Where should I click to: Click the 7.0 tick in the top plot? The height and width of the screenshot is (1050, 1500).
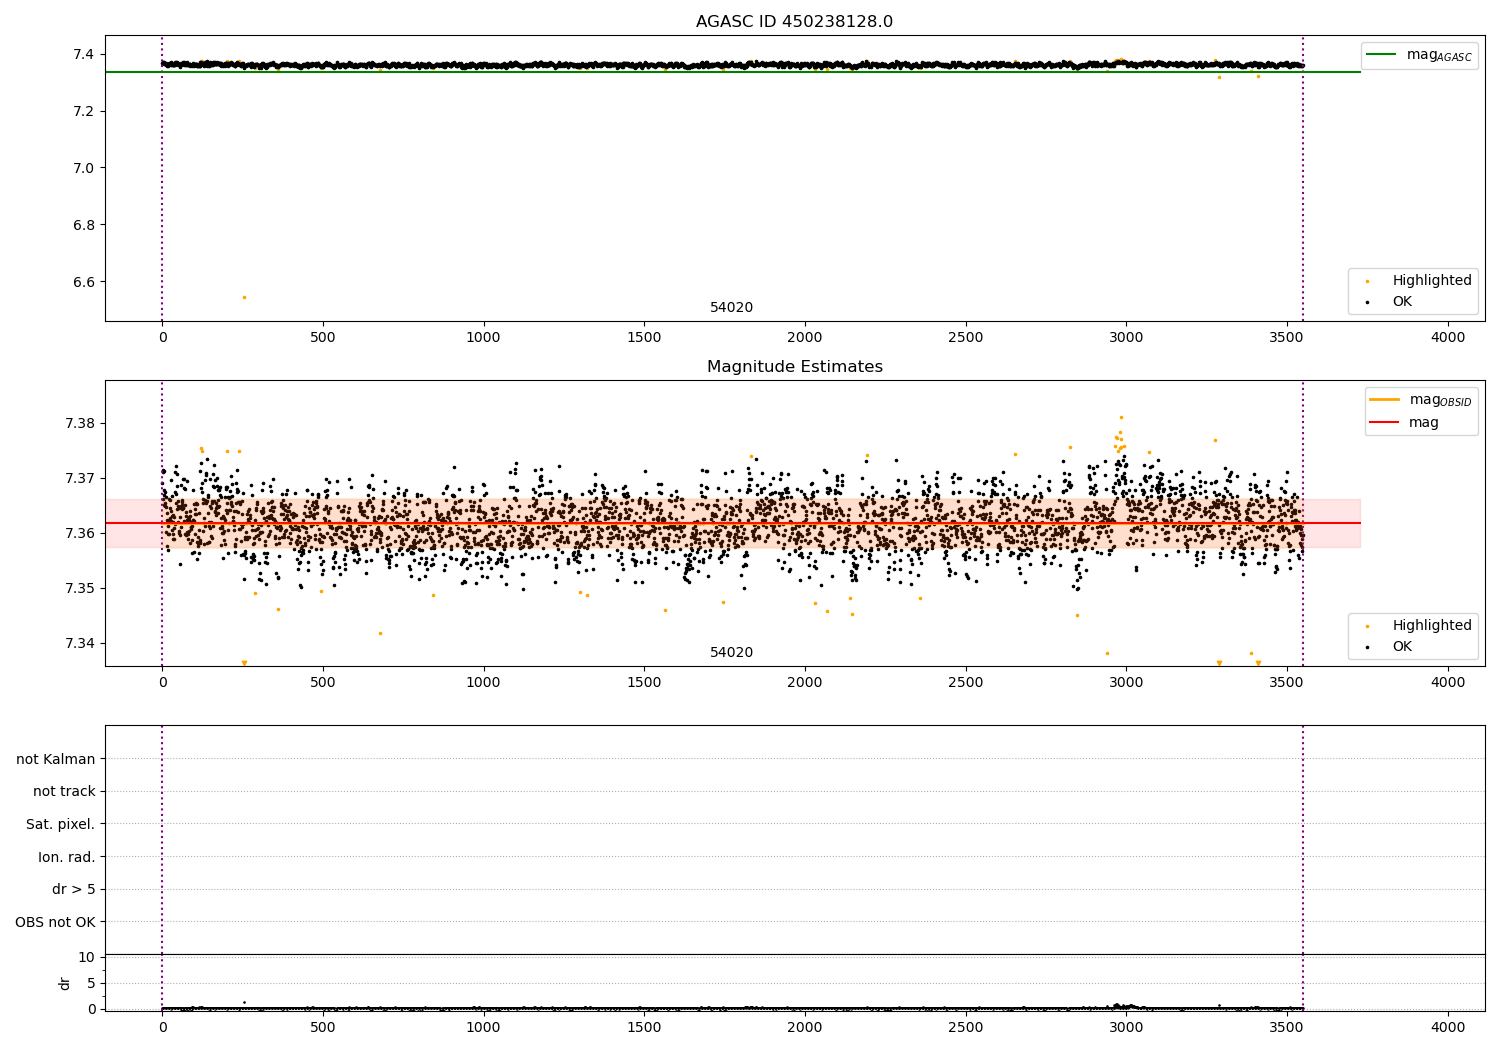coord(84,168)
